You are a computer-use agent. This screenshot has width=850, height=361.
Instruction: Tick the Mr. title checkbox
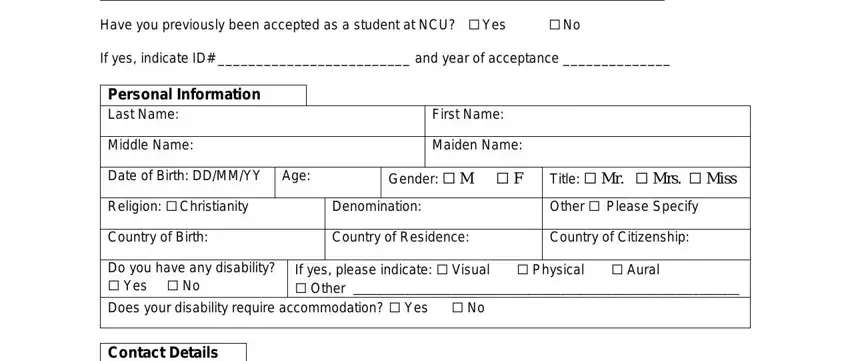pyautogui.click(x=590, y=178)
